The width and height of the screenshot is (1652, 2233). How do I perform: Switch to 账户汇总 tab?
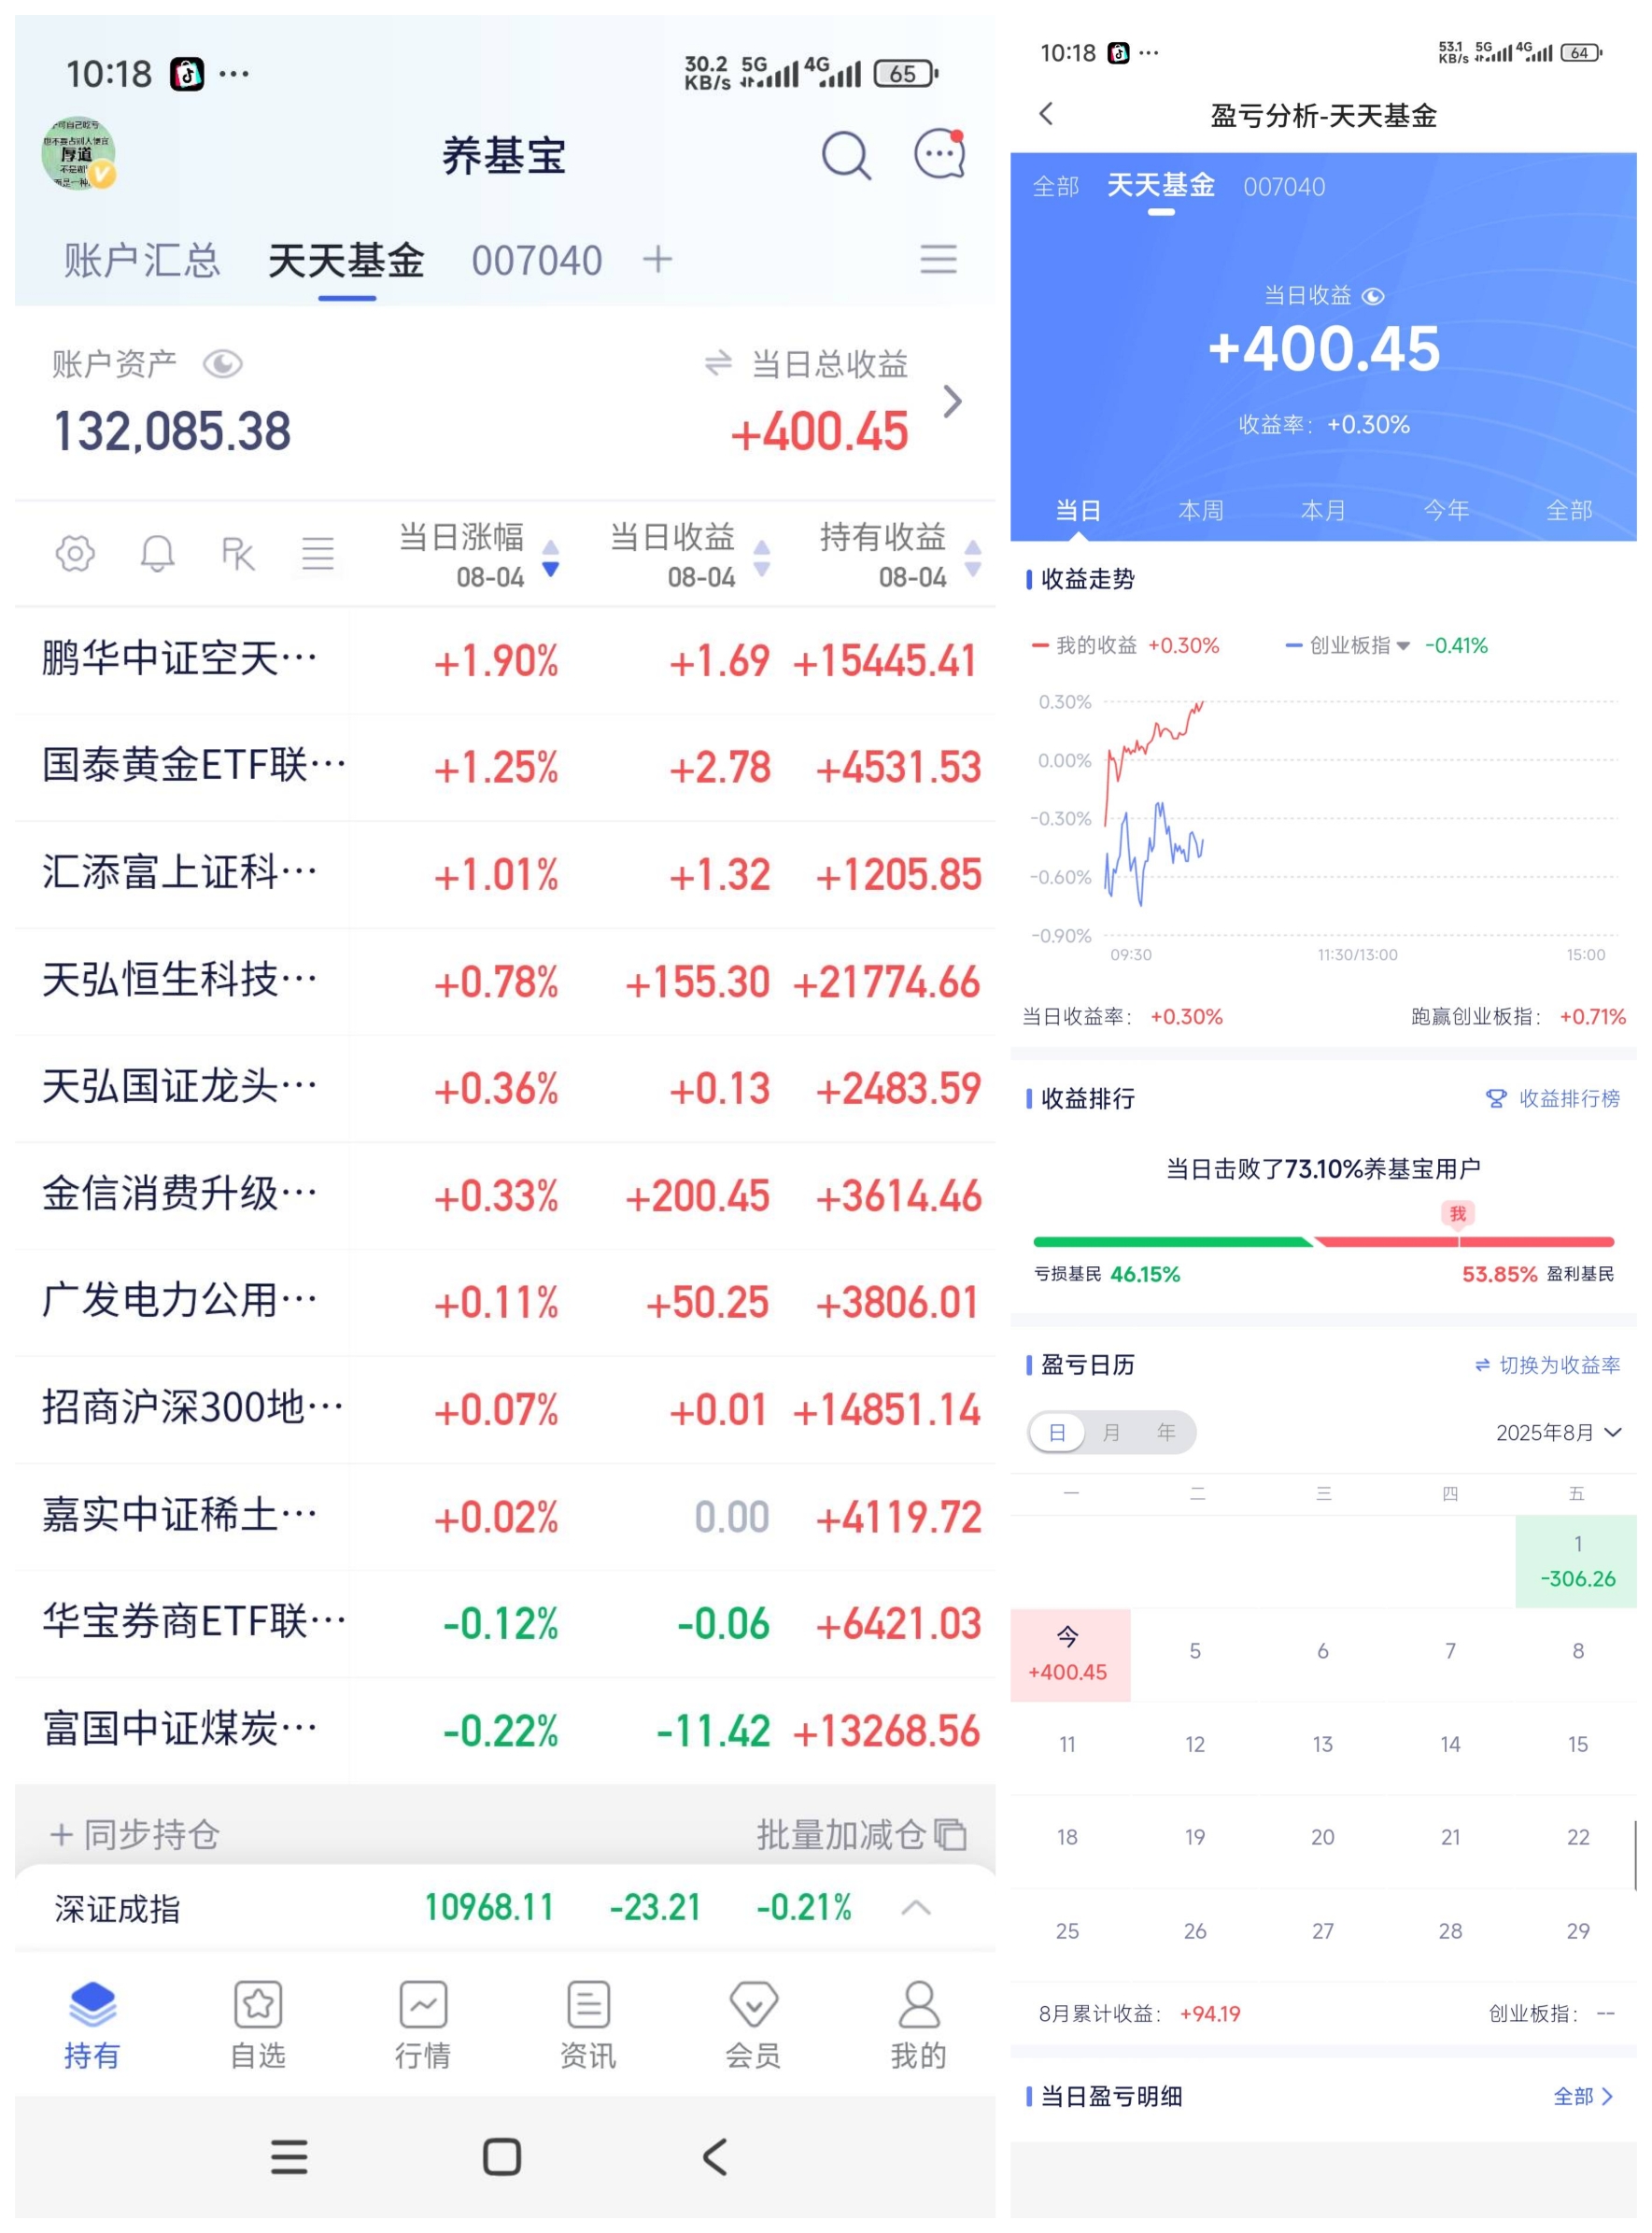coord(142,260)
